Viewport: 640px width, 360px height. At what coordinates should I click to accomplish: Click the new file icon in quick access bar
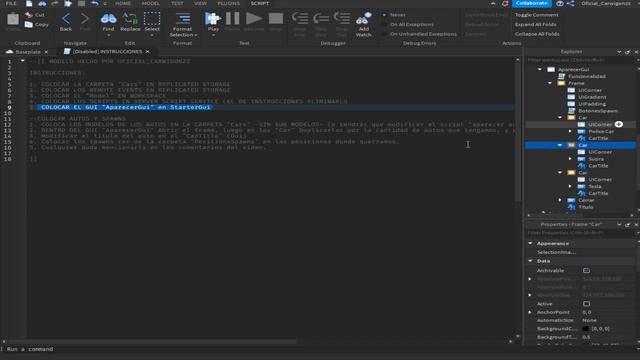pyautogui.click(x=29, y=3)
